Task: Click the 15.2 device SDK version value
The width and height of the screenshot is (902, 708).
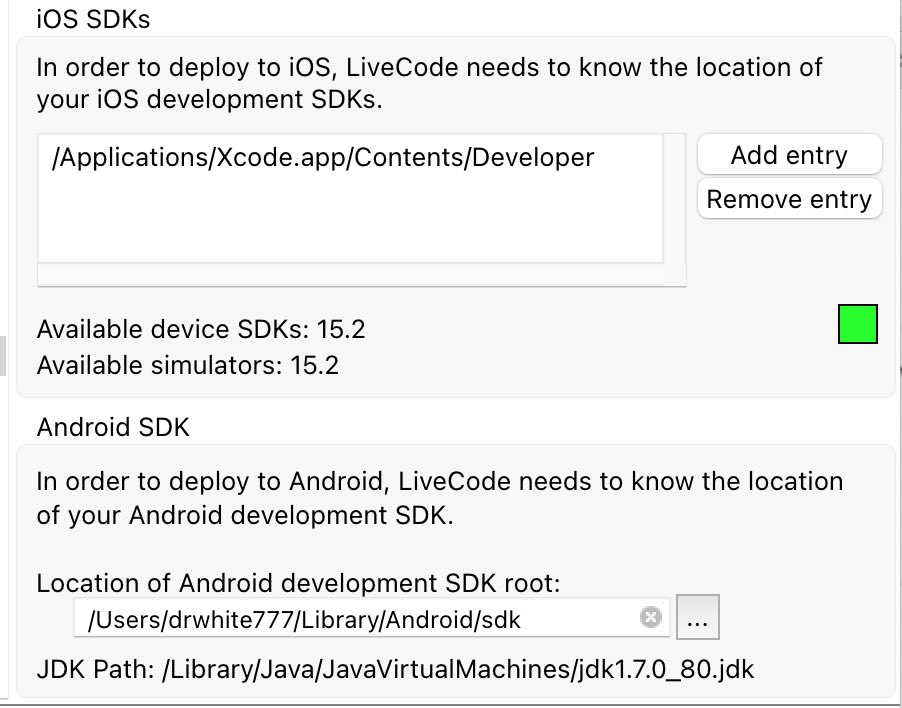Action: 331,328
